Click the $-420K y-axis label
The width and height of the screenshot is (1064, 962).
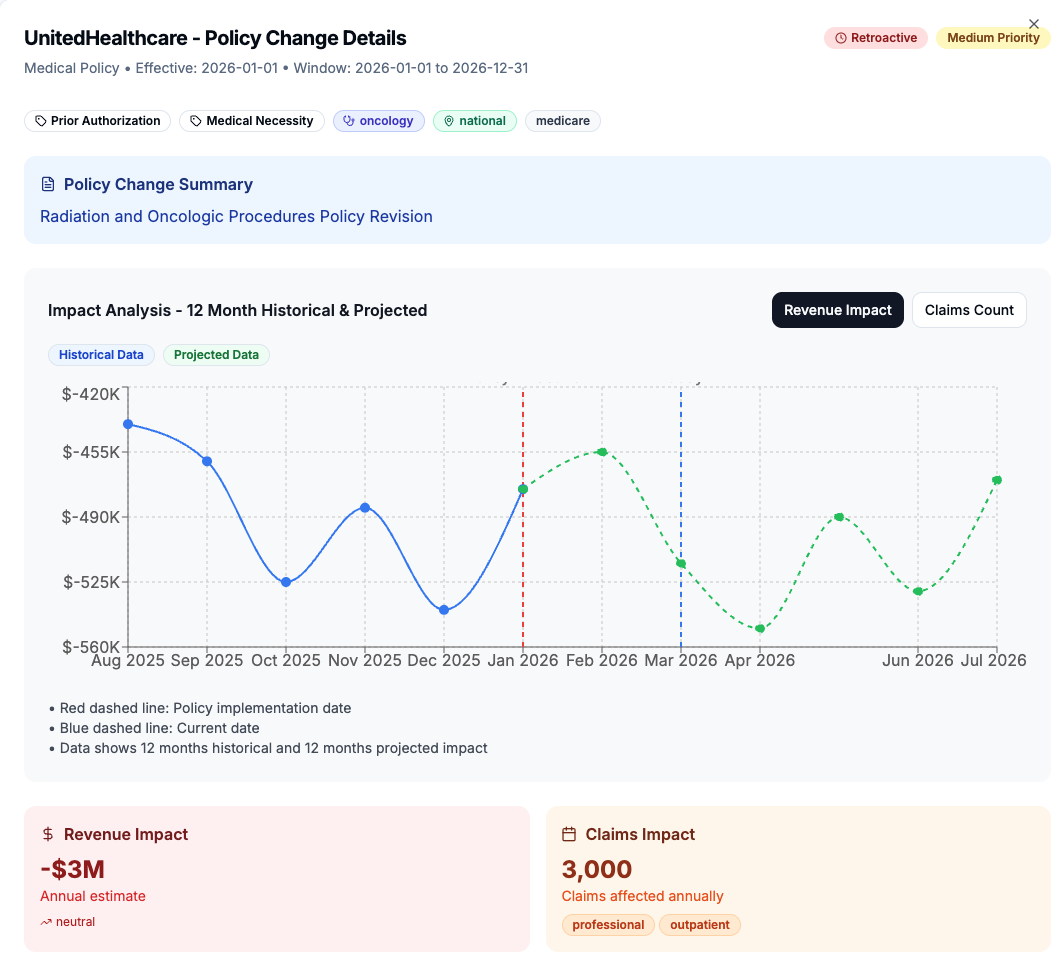91,394
